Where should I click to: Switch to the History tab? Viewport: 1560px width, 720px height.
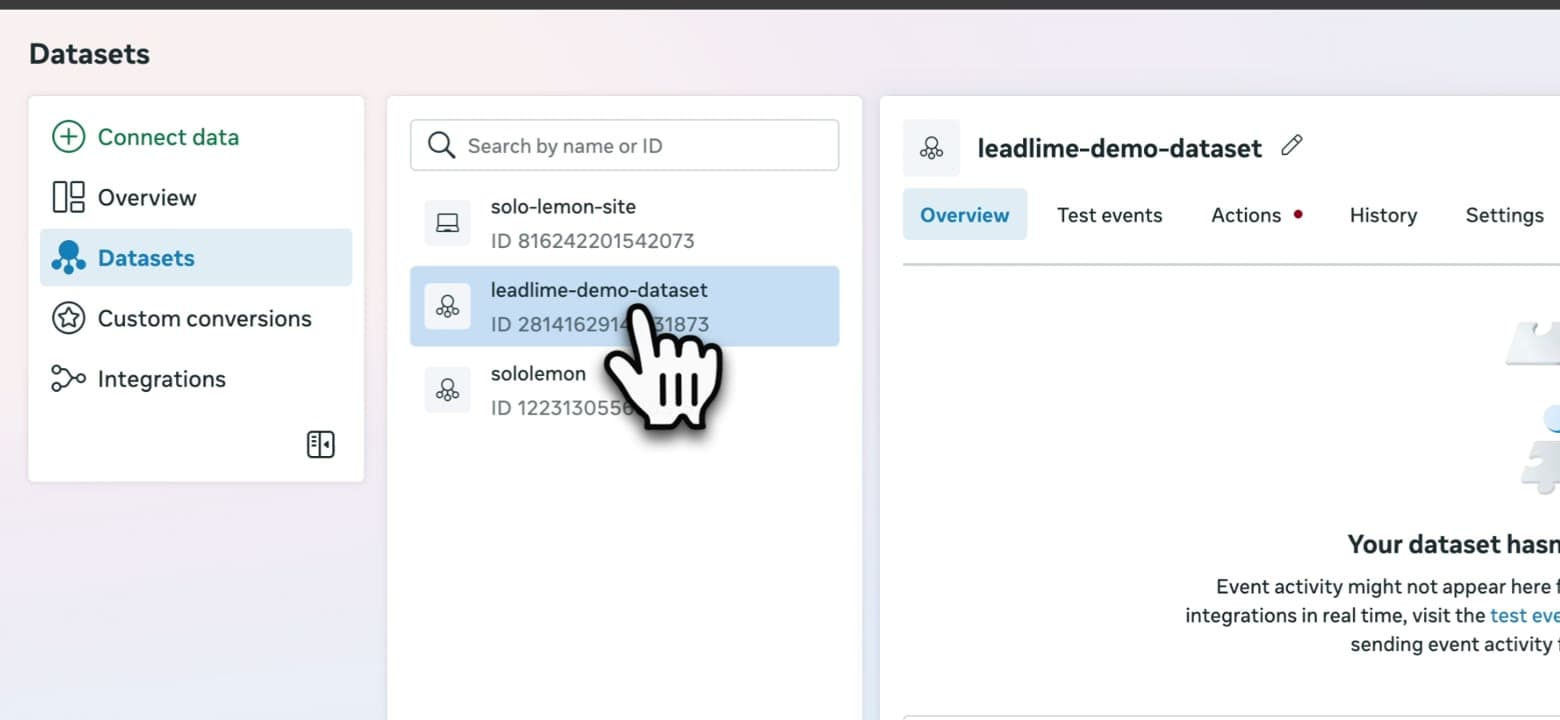pos(1383,215)
